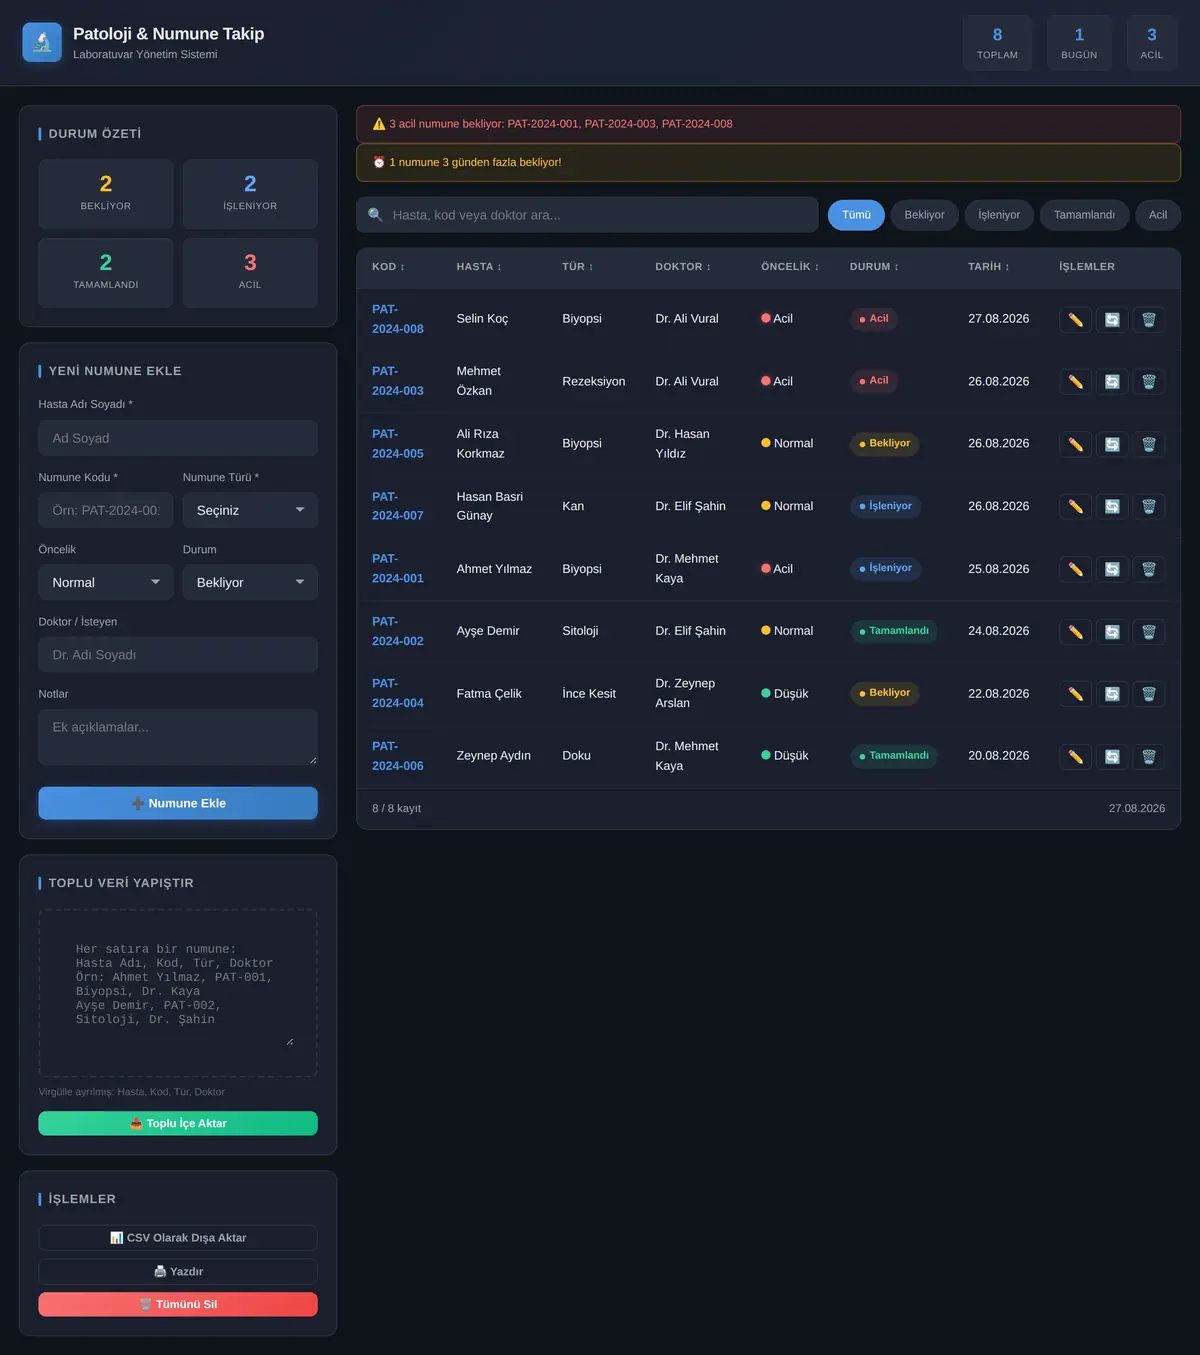Filter samples by İşleniyor status
The width and height of the screenshot is (1200, 1355).
tap(999, 215)
